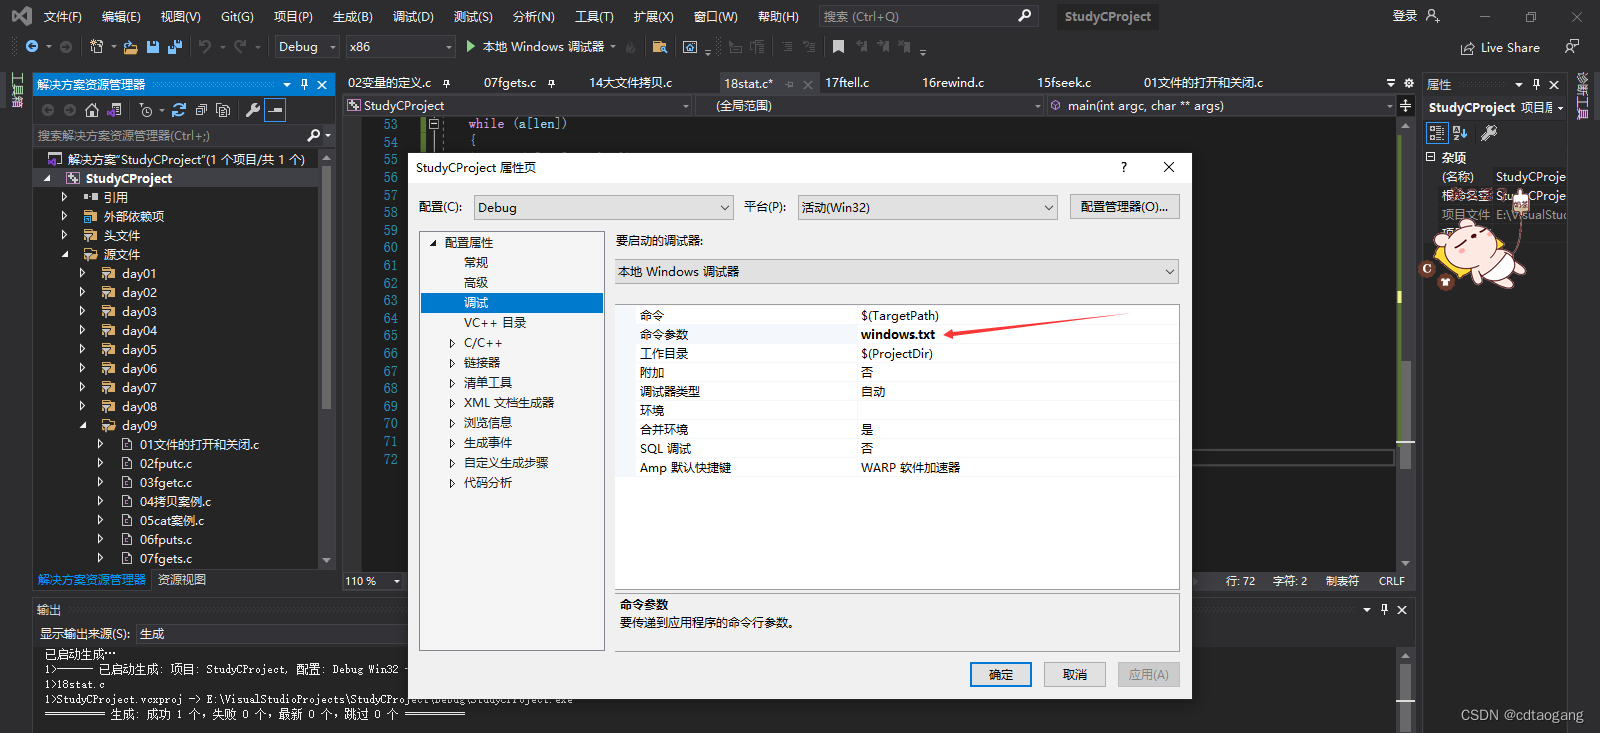Image resolution: width=1600 pixels, height=733 pixels.
Task: Click the home icon in Solution Explorer
Action: [x=92, y=110]
